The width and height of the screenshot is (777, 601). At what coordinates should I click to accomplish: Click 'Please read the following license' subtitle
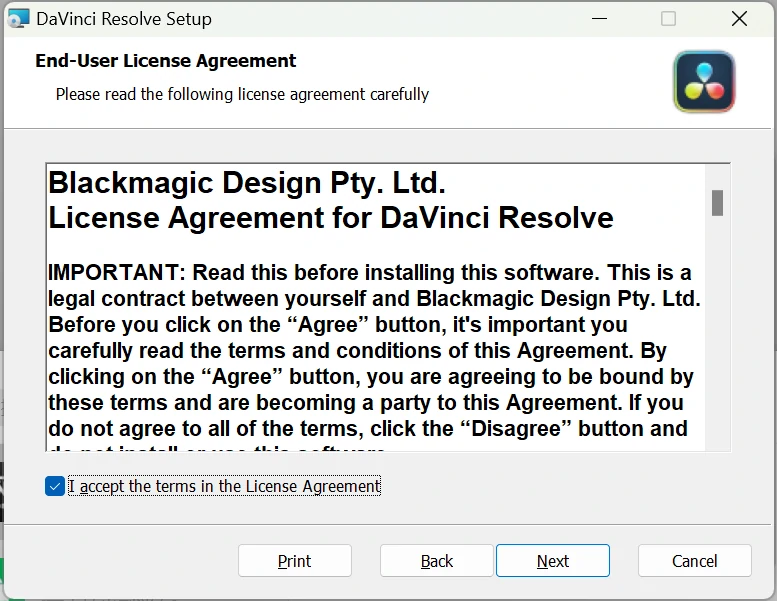click(x=242, y=94)
